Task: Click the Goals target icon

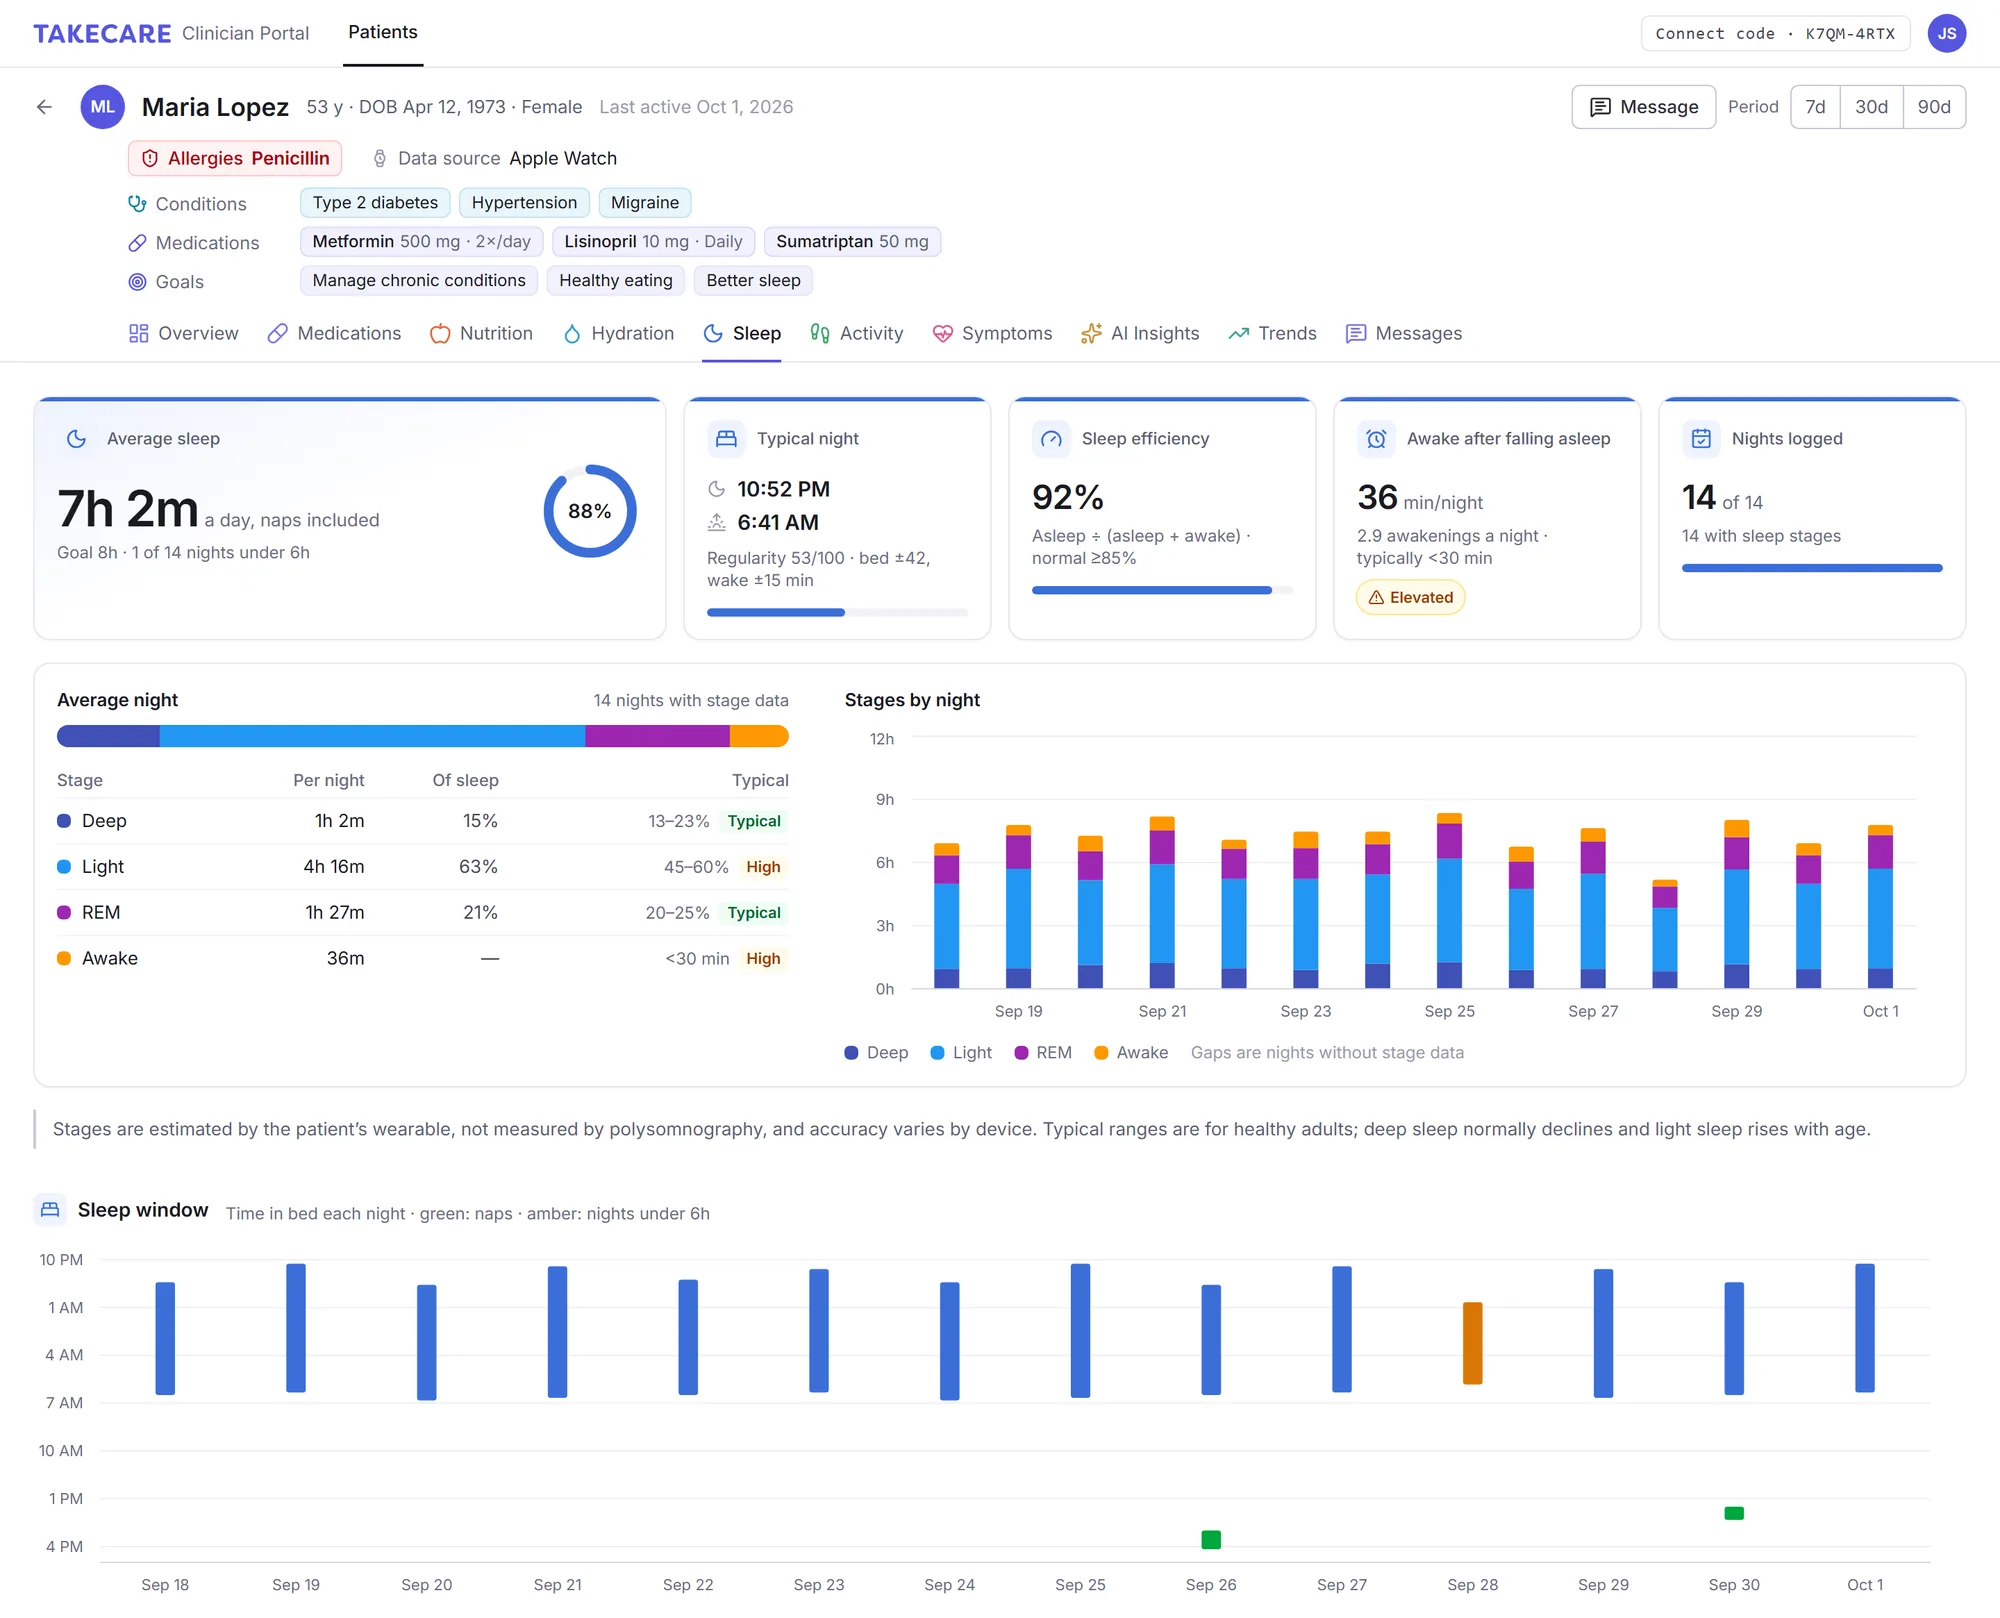Action: pos(137,282)
